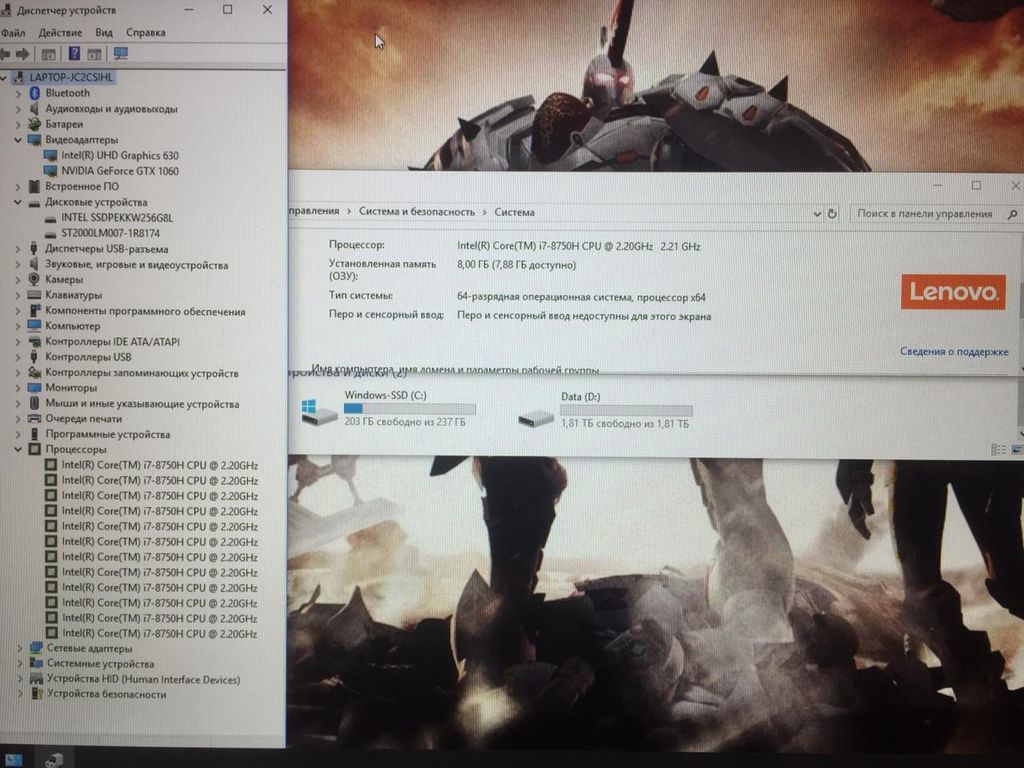This screenshot has height=768, width=1024.
Task: Click the Data (D:) usage bar
Action: point(626,411)
